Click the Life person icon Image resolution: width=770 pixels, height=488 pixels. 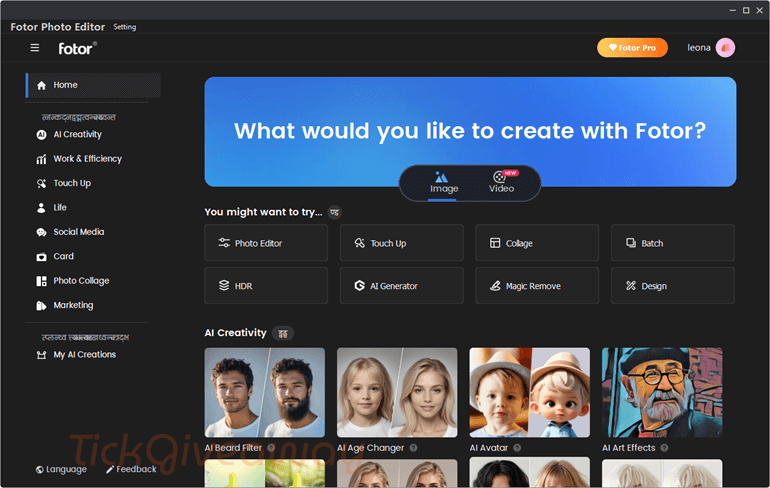(x=41, y=208)
